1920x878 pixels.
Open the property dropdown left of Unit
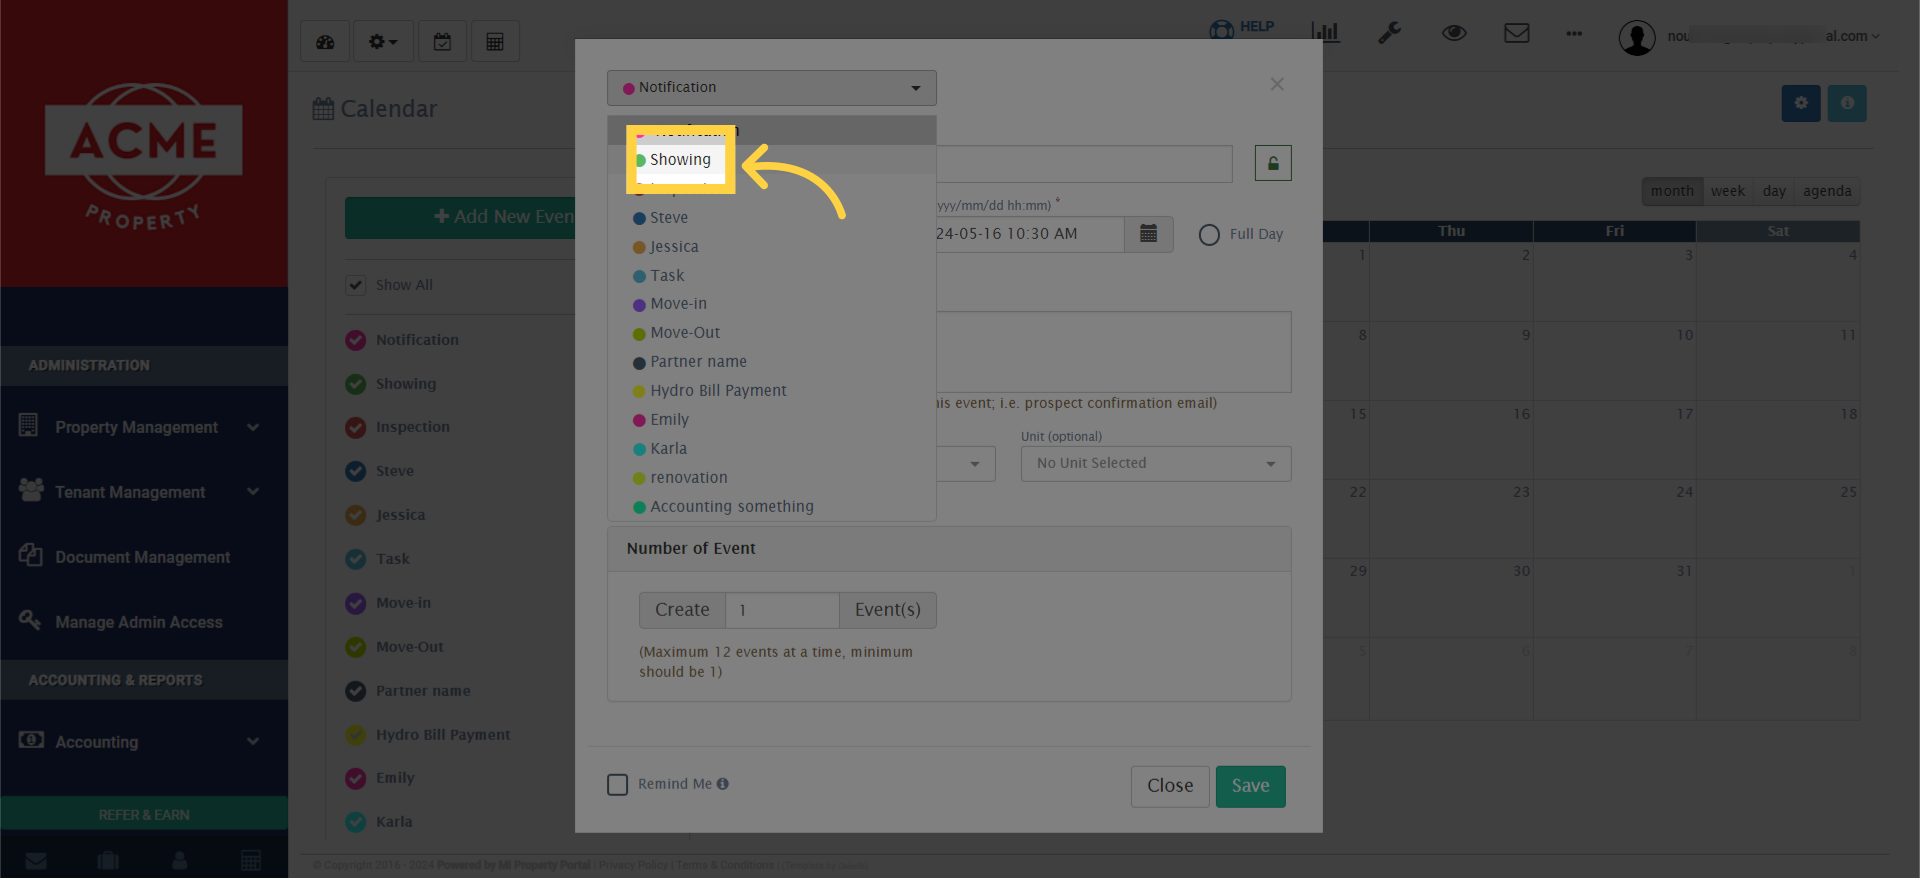(966, 464)
